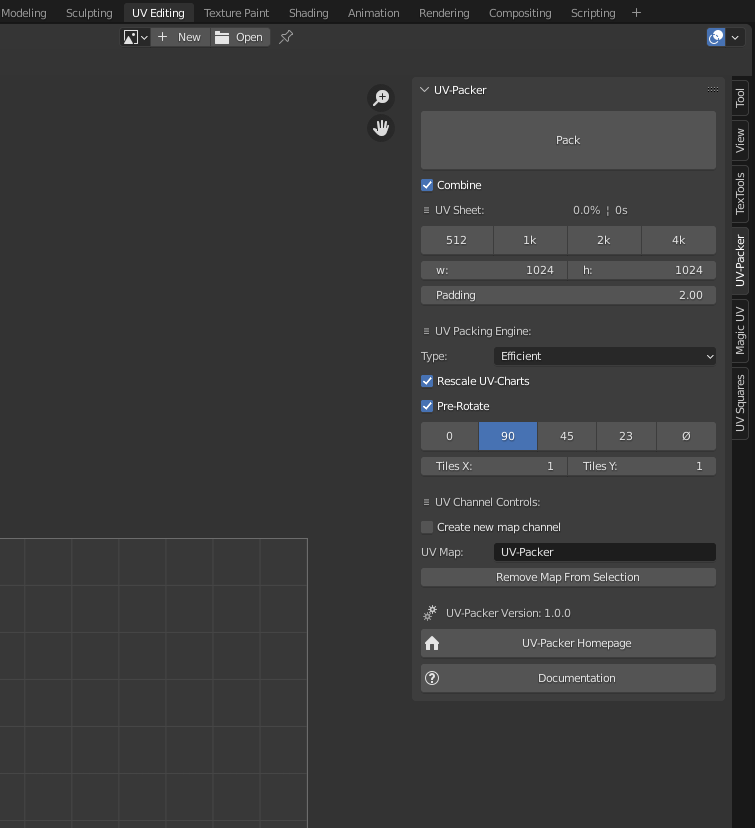Click the Padding value slider
Viewport: 755px width, 828px height.
point(568,295)
